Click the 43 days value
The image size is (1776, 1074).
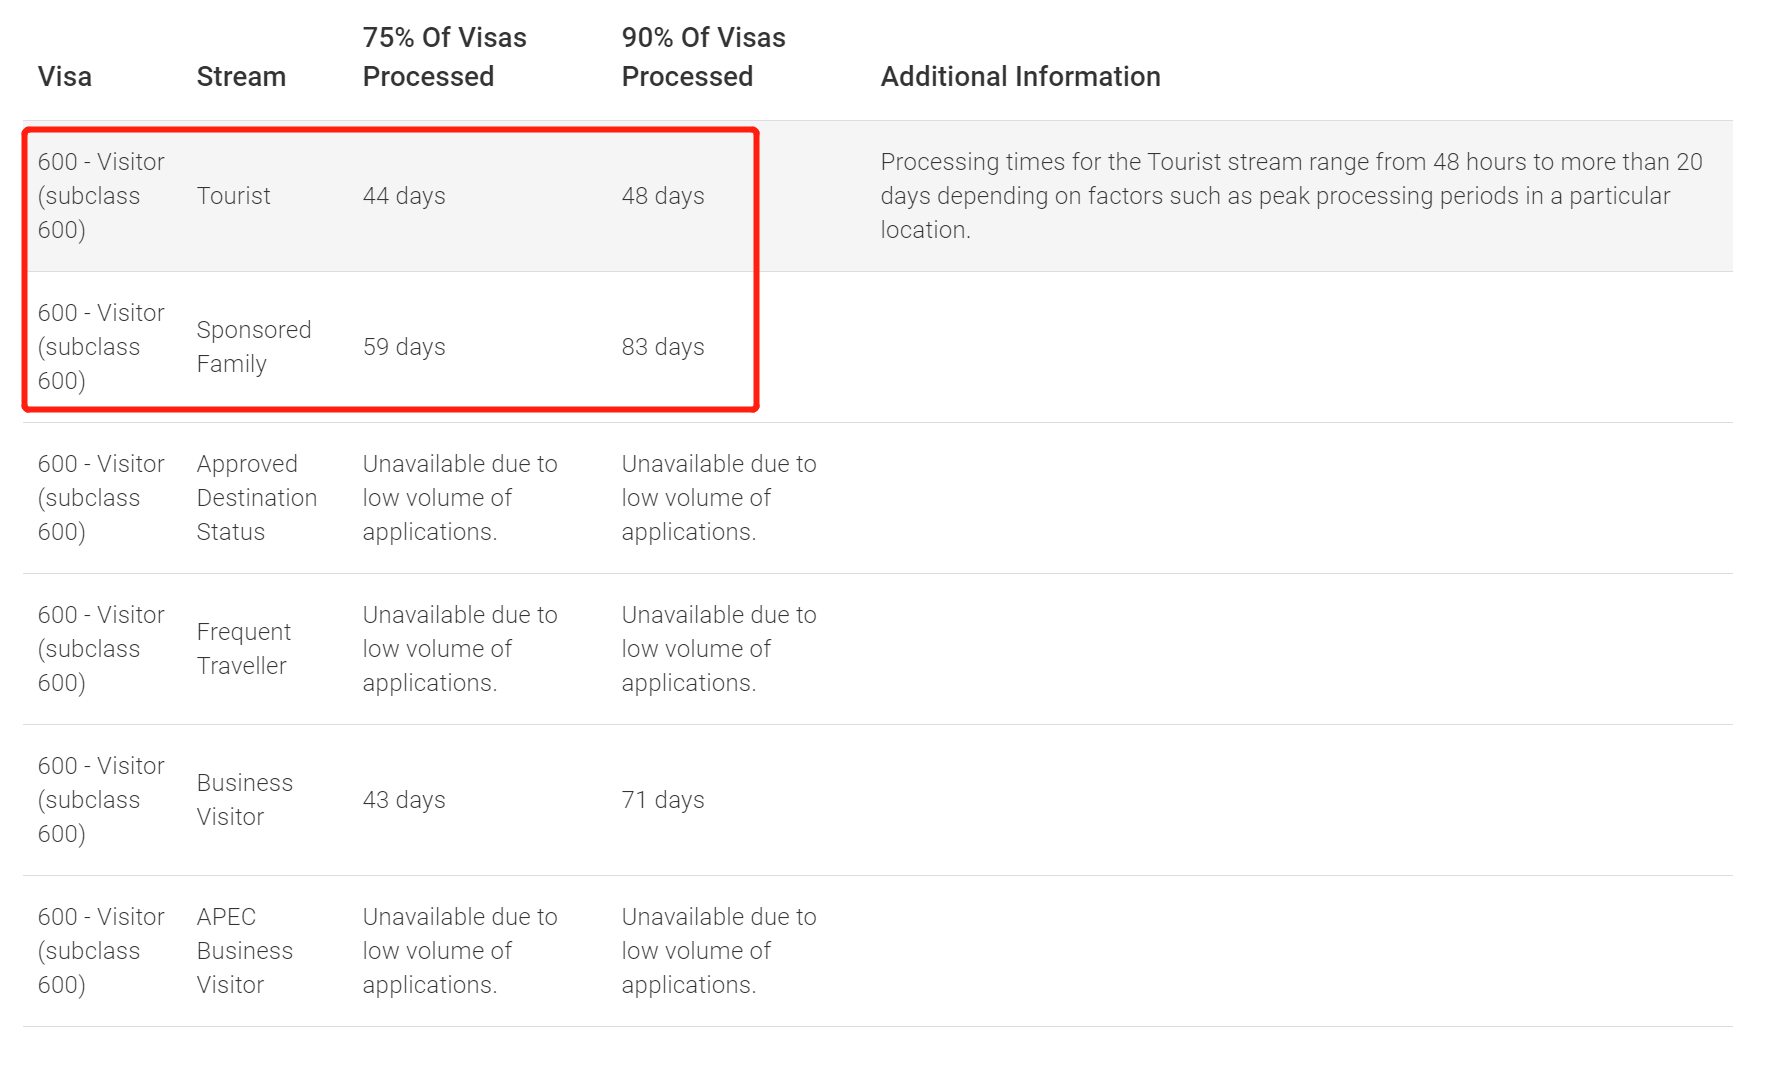[404, 800]
